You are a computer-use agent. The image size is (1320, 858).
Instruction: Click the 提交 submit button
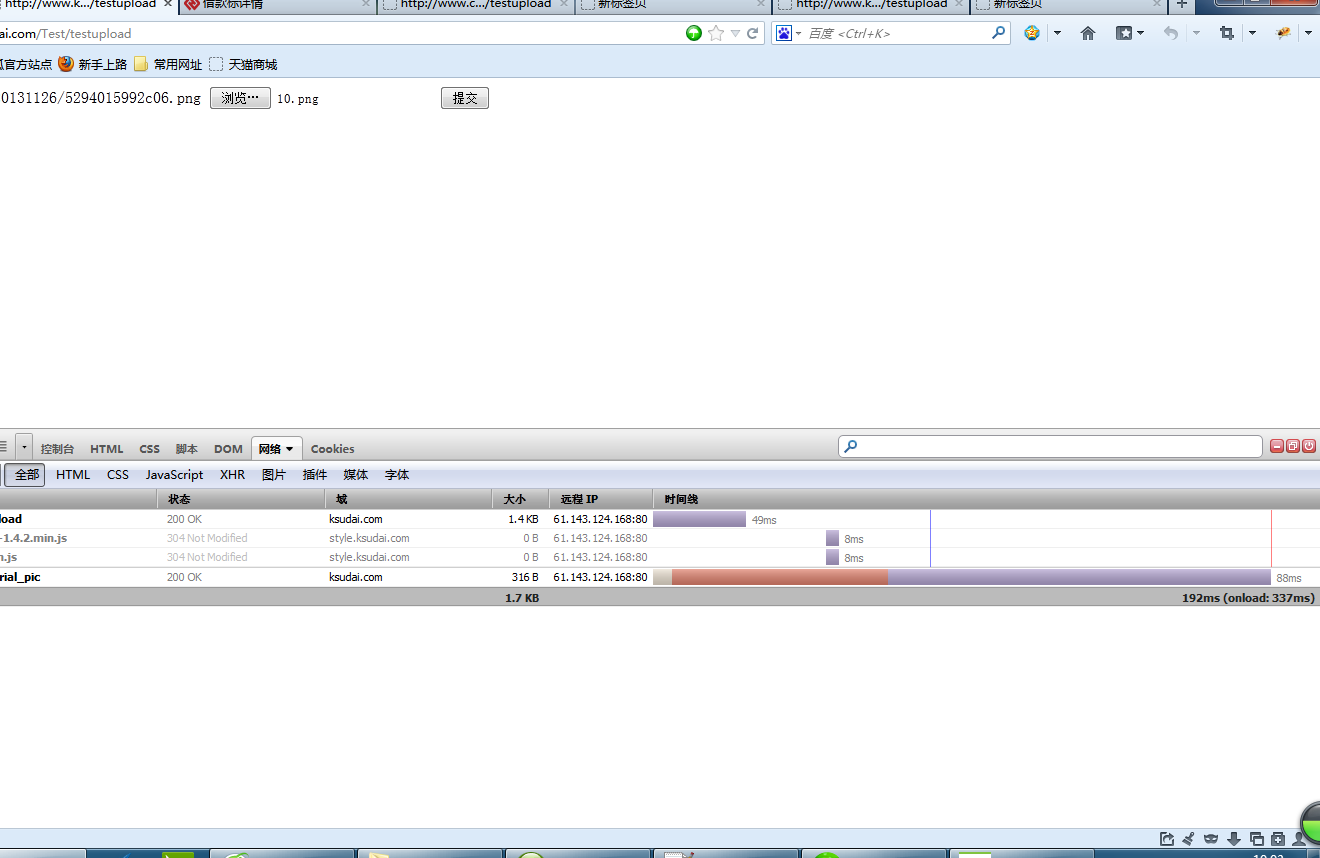[465, 98]
